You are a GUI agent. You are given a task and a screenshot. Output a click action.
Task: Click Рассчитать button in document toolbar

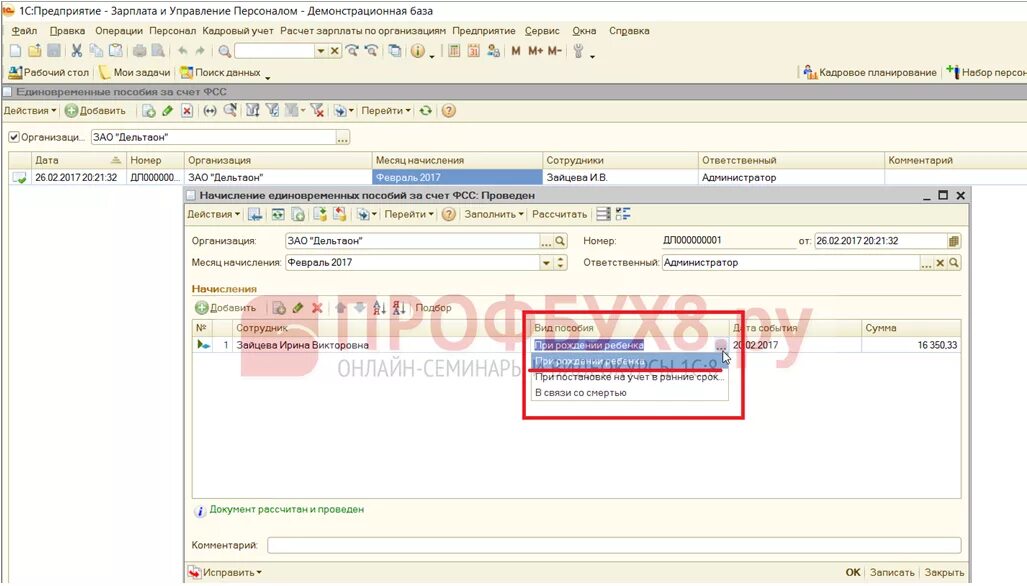point(559,215)
